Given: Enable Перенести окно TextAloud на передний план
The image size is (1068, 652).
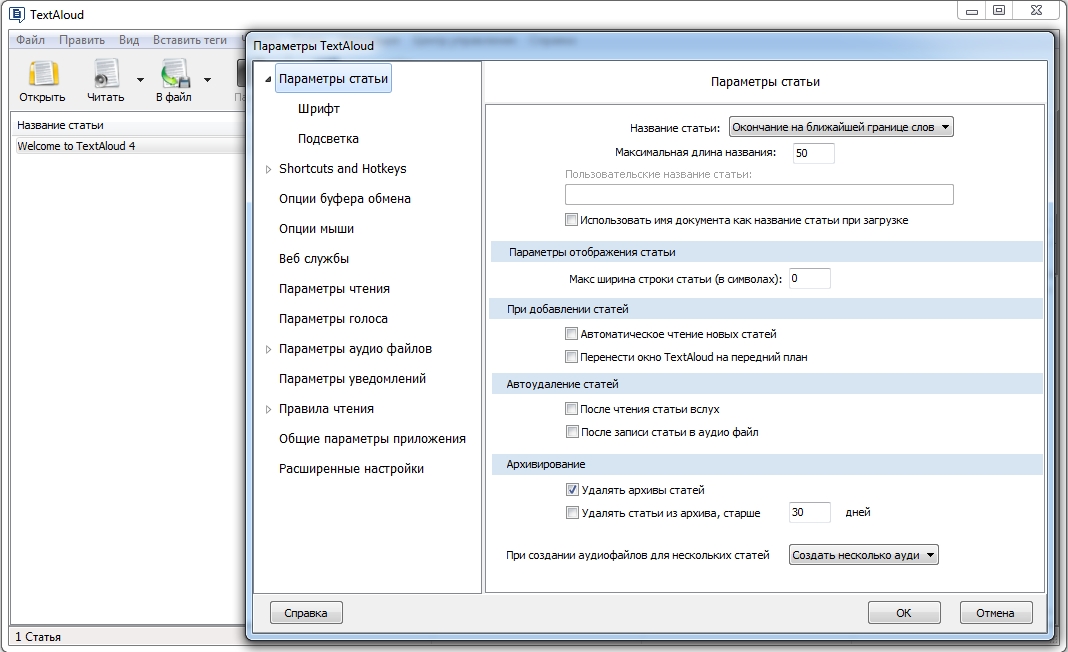Looking at the screenshot, I should click(571, 356).
